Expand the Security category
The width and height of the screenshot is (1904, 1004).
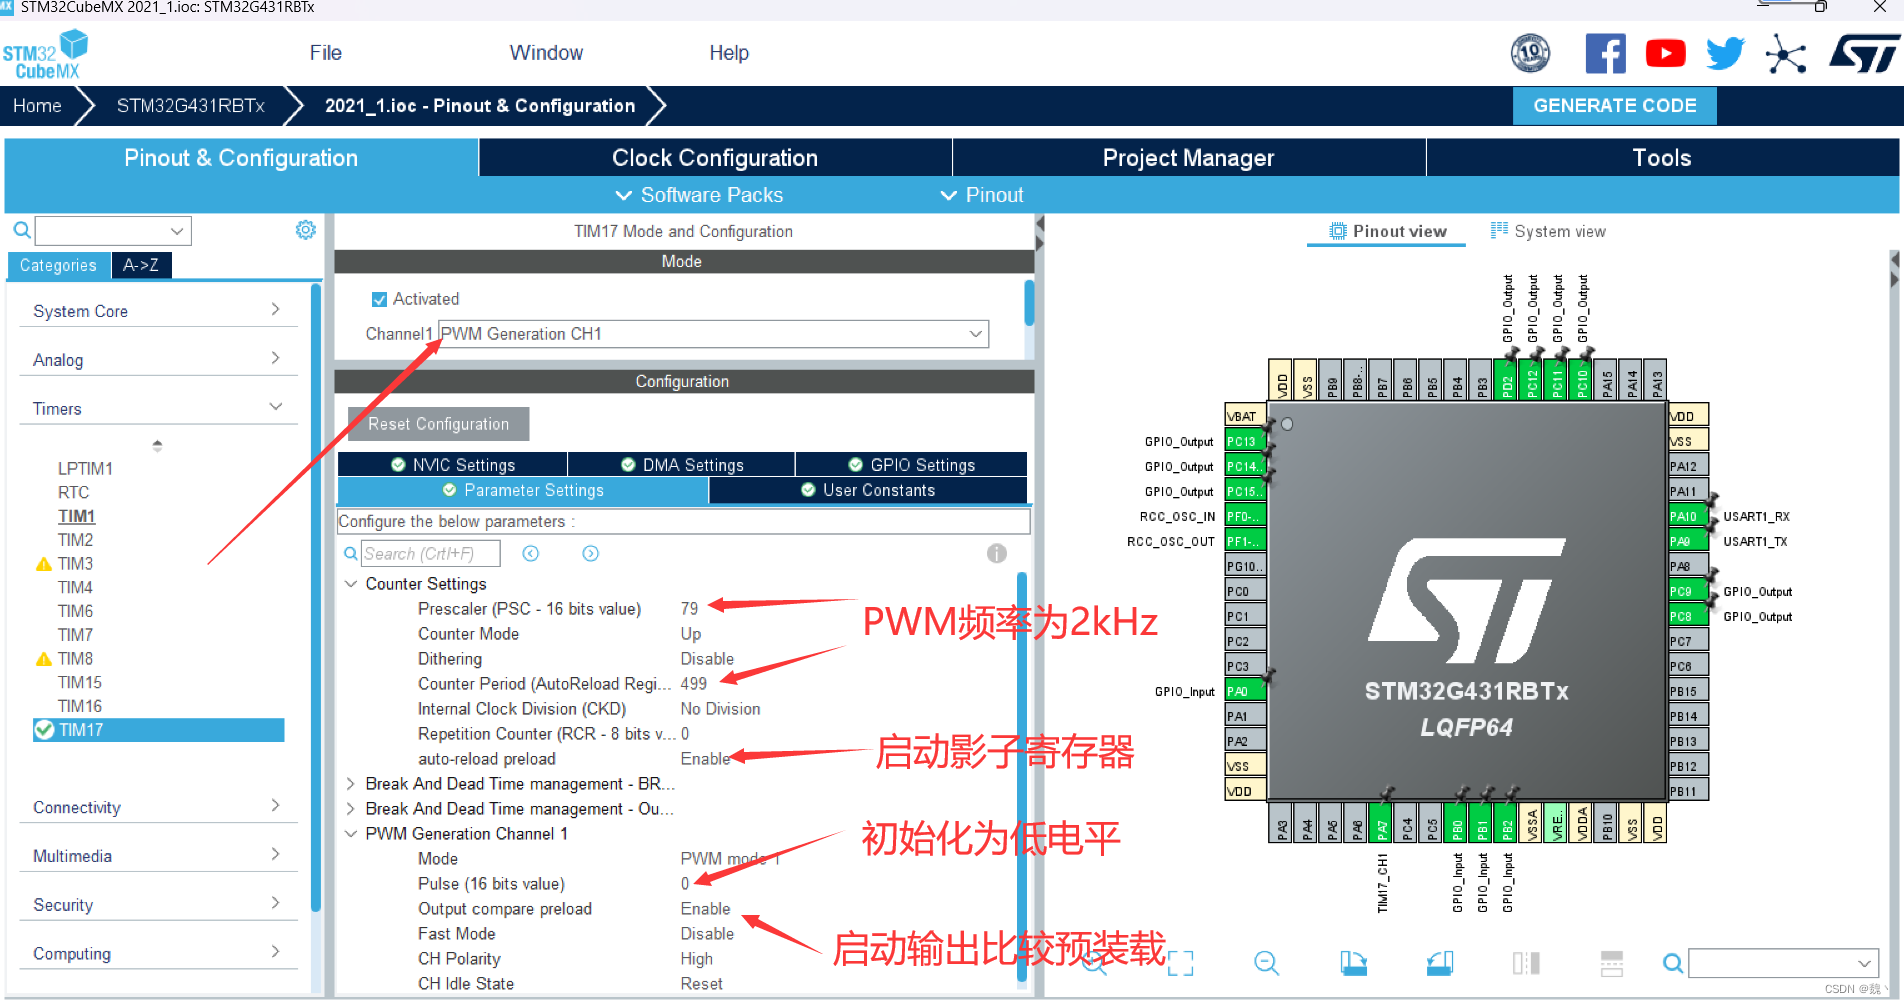158,905
